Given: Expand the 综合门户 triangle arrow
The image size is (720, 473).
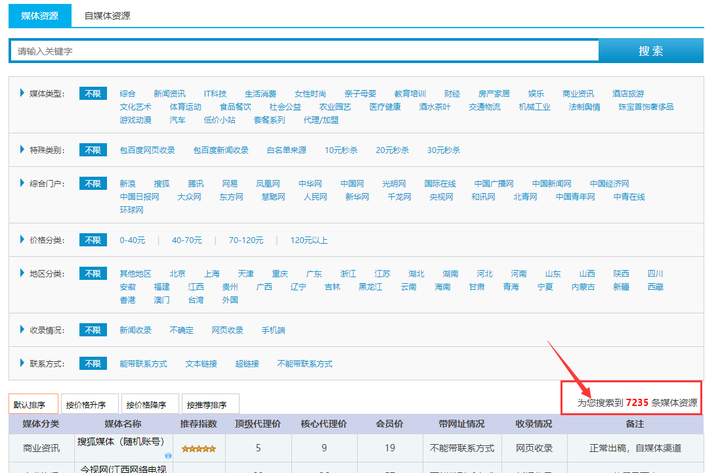Looking at the screenshot, I should [22, 183].
